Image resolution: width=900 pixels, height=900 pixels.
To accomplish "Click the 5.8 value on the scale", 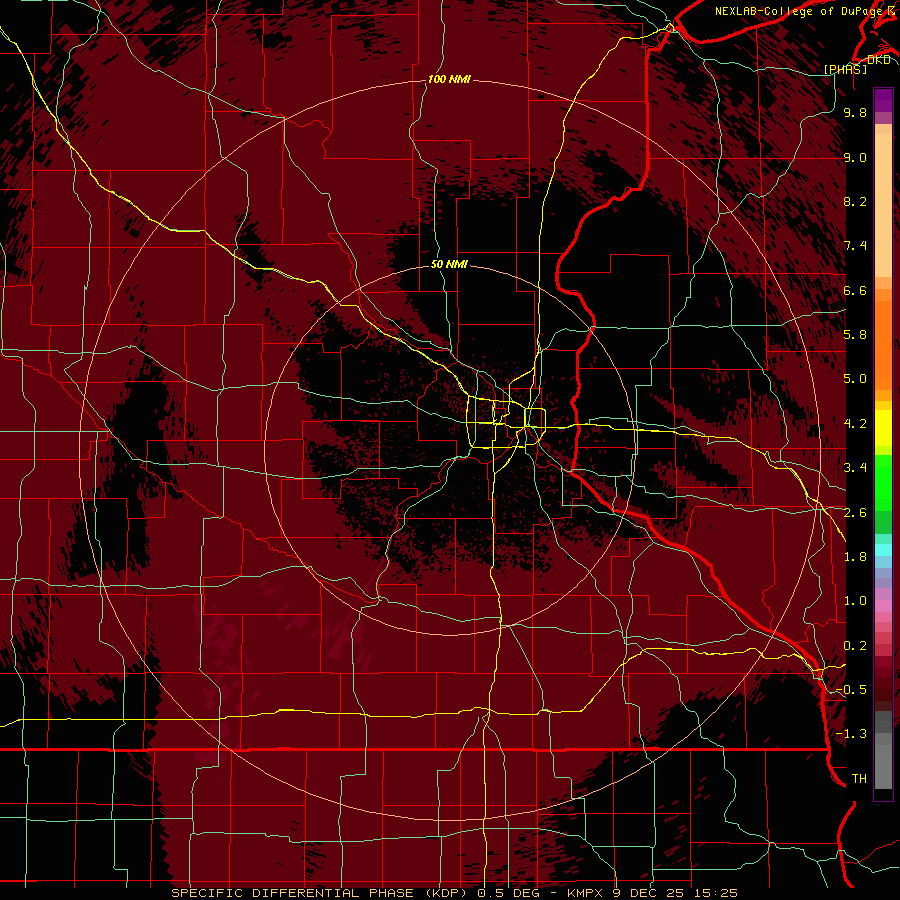I will 855,335.
